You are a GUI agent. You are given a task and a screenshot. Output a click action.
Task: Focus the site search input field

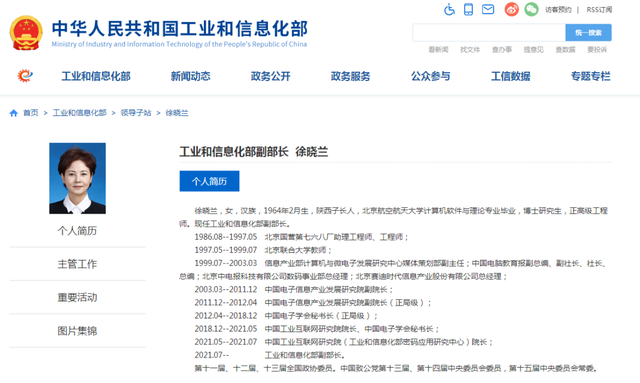(489, 33)
